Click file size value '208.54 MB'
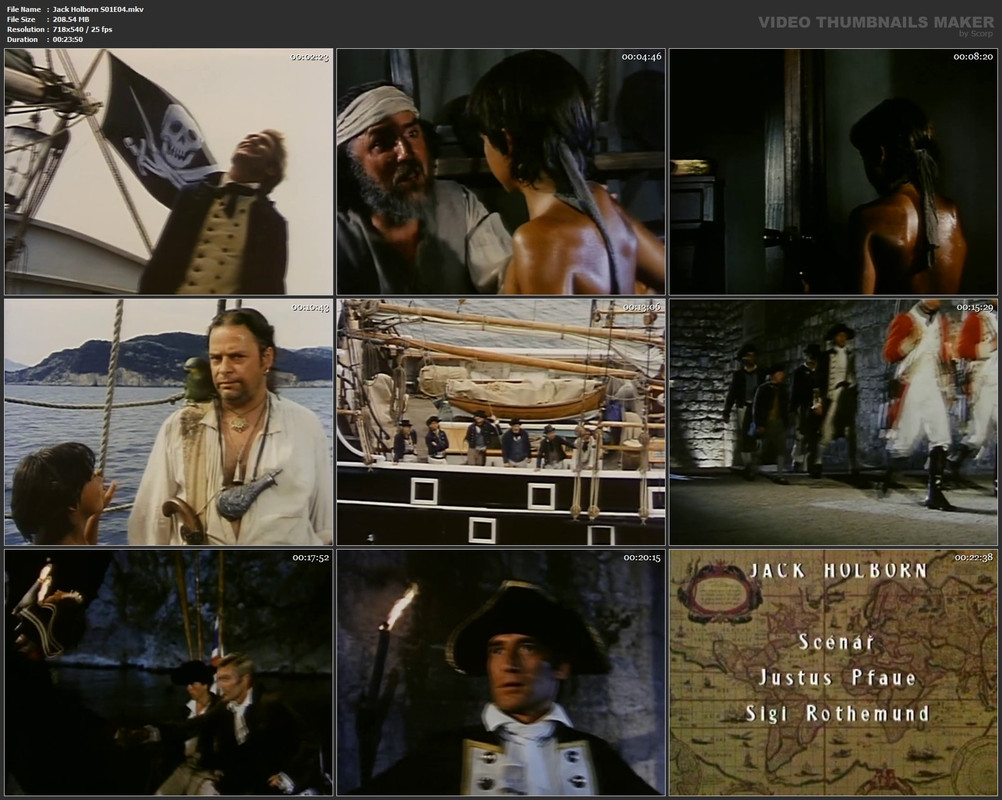This screenshot has height=800, width=1002. pyautogui.click(x=71, y=19)
